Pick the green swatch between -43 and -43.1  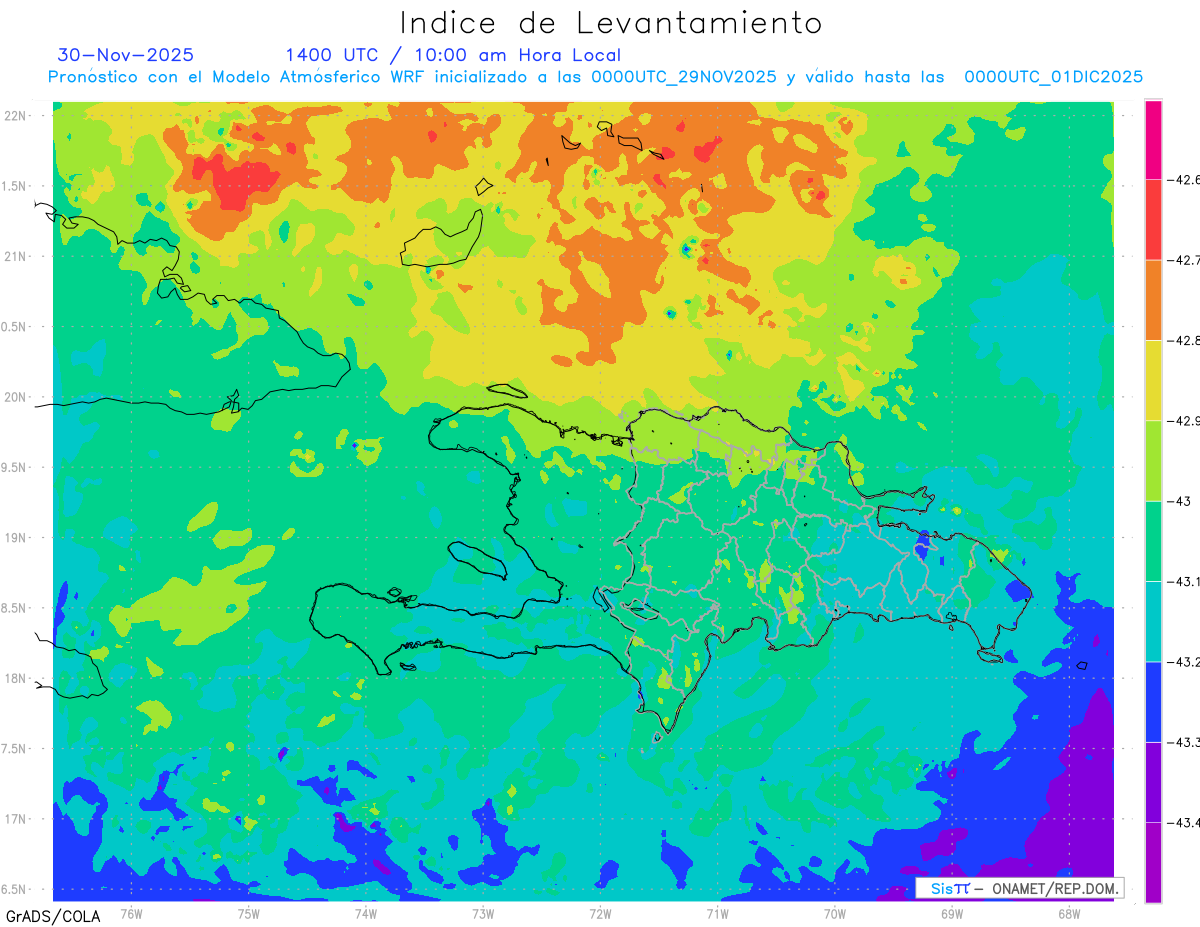click(x=1153, y=541)
